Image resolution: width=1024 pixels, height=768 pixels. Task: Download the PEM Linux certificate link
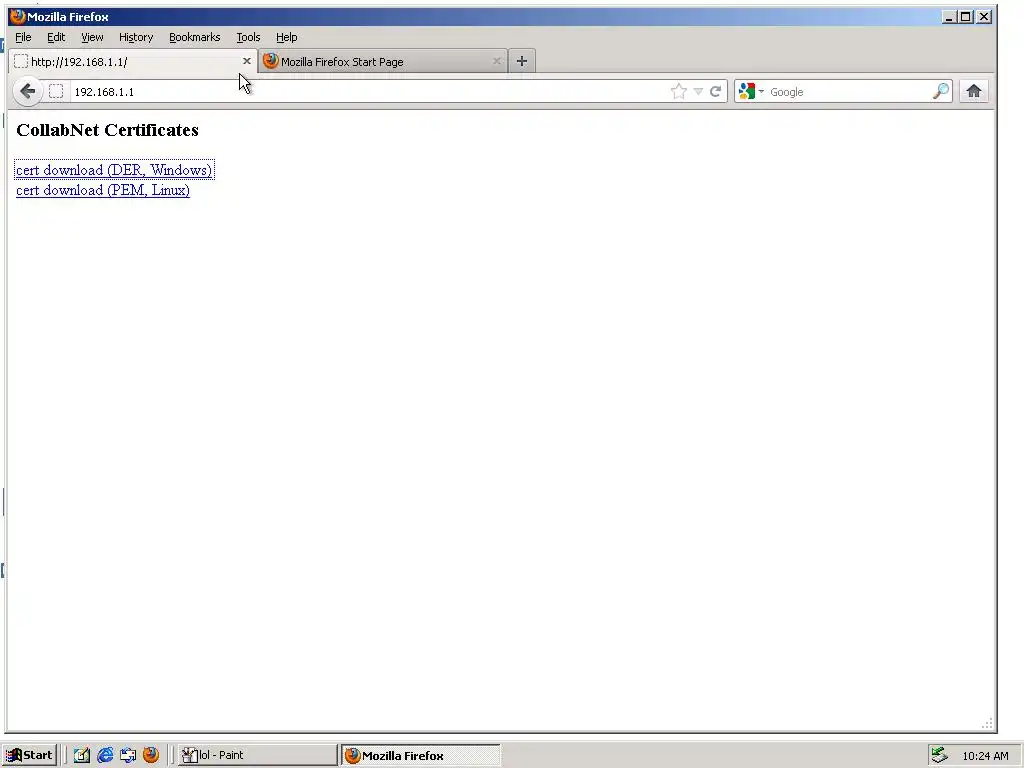point(103,190)
